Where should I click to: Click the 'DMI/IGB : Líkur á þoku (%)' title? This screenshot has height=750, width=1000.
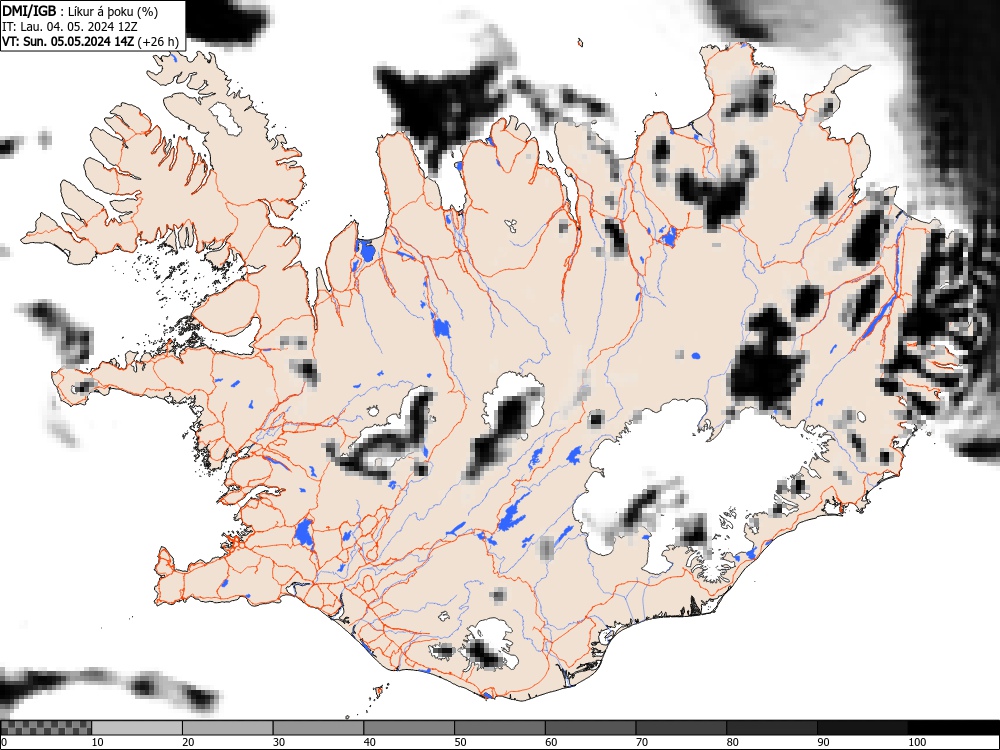coord(80,11)
